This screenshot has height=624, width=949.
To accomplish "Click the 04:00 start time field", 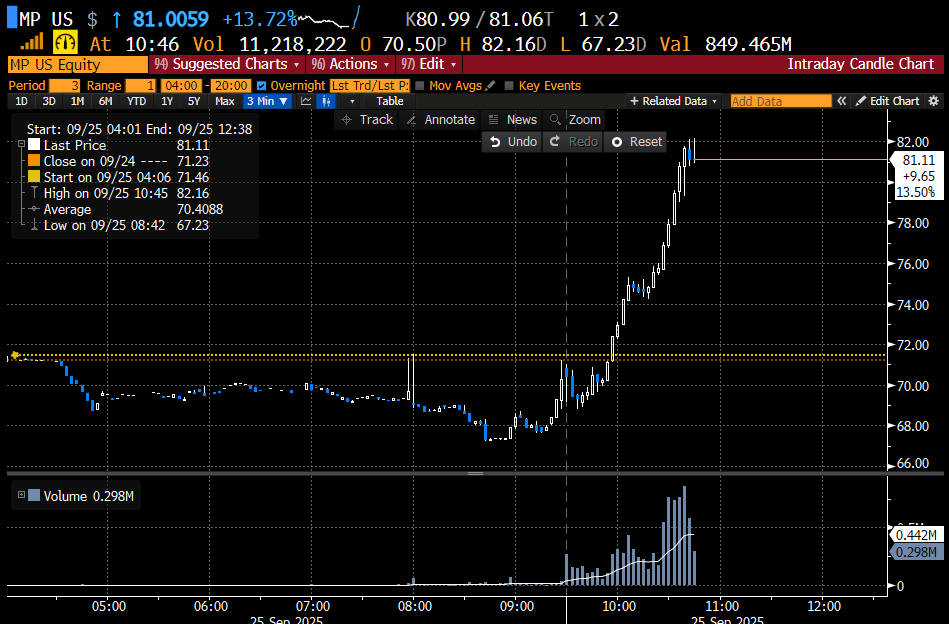I will click(x=181, y=85).
